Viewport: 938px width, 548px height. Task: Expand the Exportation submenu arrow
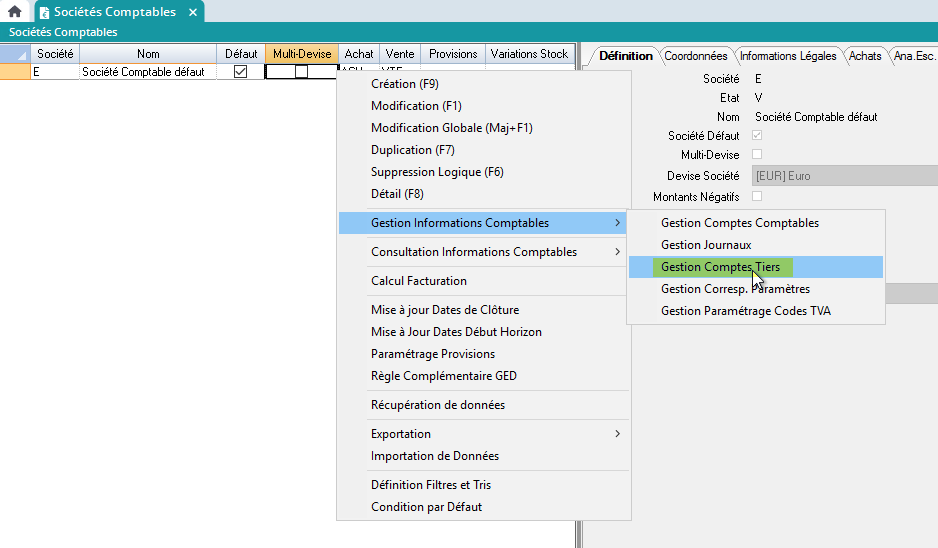[617, 434]
